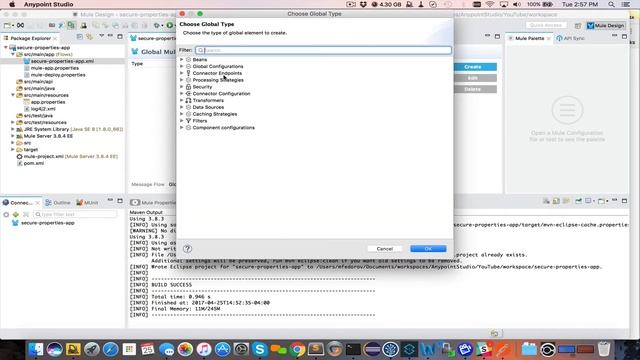Expand Connector Endpoints category
The image size is (640, 360).
point(182,73)
